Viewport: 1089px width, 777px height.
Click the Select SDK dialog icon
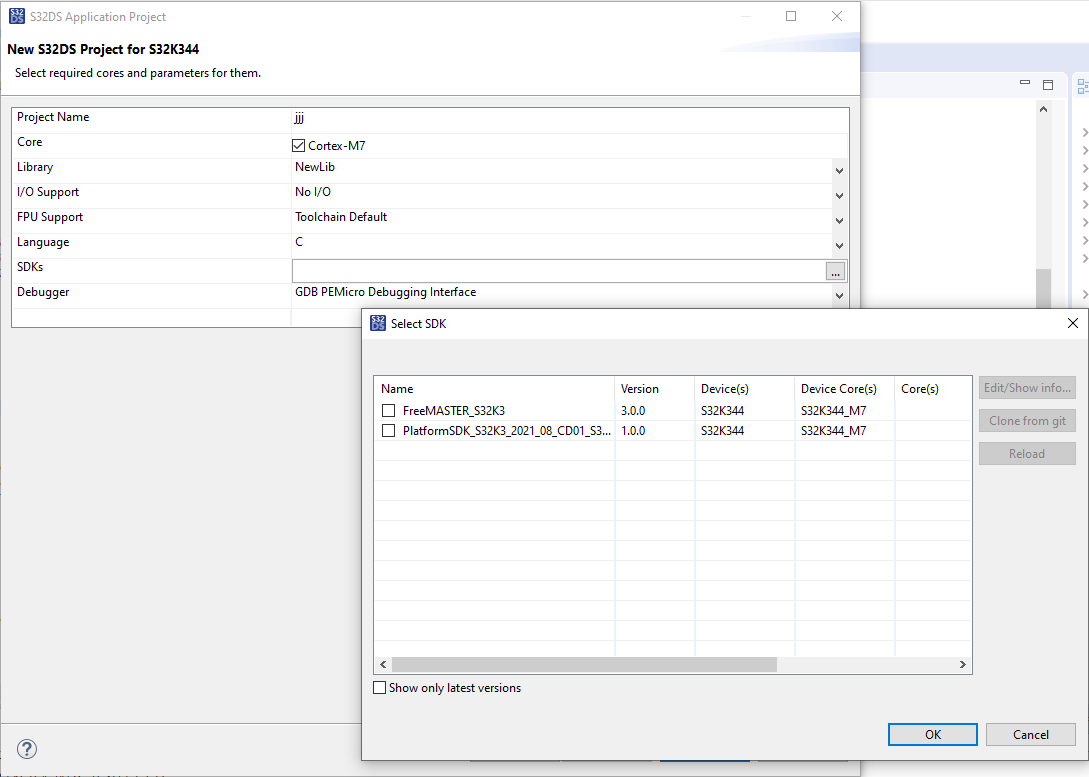tap(378, 323)
